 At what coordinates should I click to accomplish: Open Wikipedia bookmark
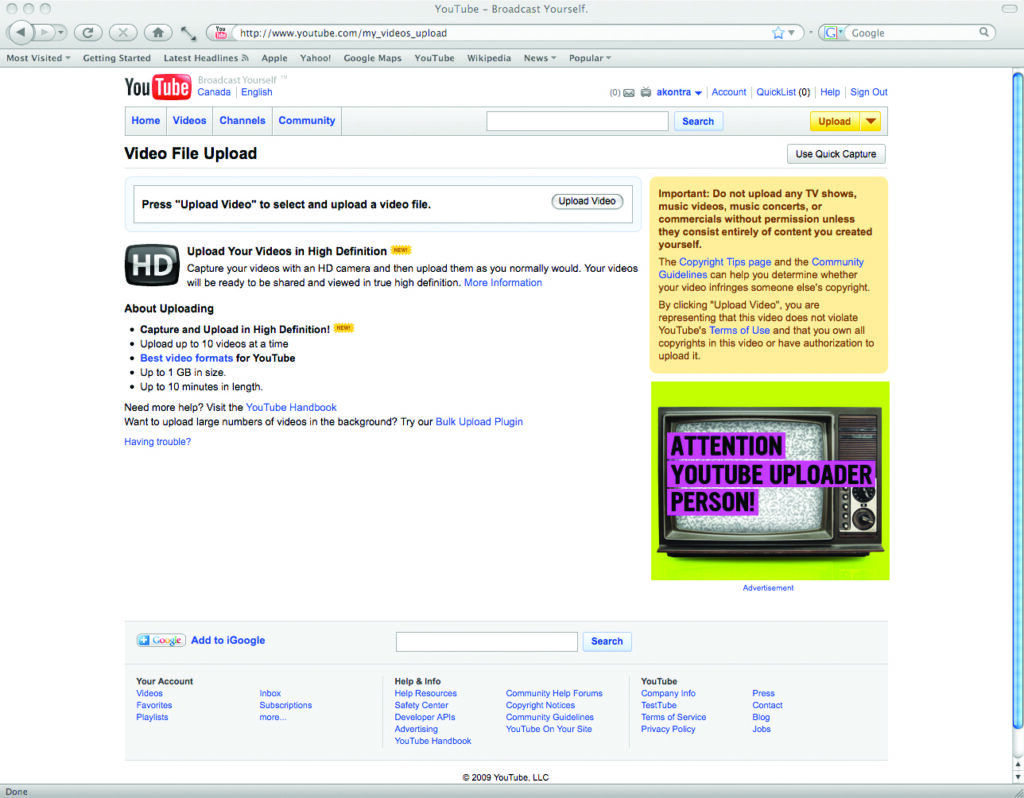pyautogui.click(x=489, y=58)
